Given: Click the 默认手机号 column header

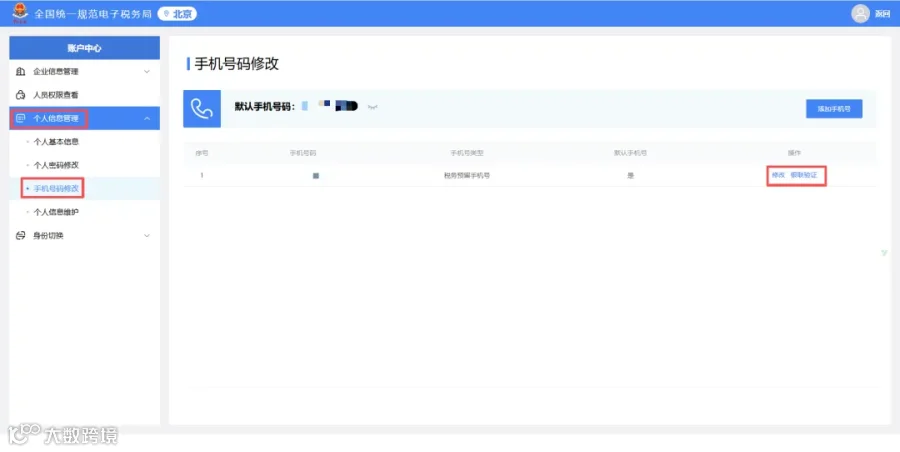Looking at the screenshot, I should pos(630,153).
